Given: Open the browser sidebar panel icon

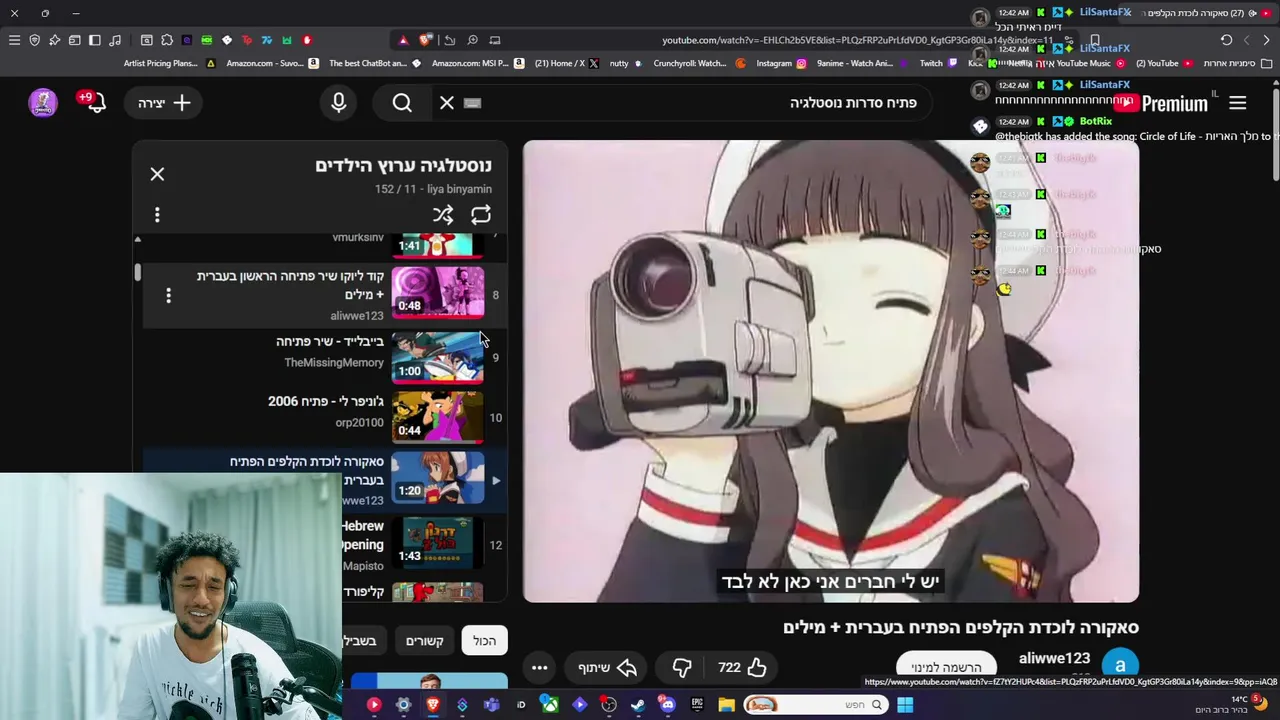Looking at the screenshot, I should click(x=94, y=40).
